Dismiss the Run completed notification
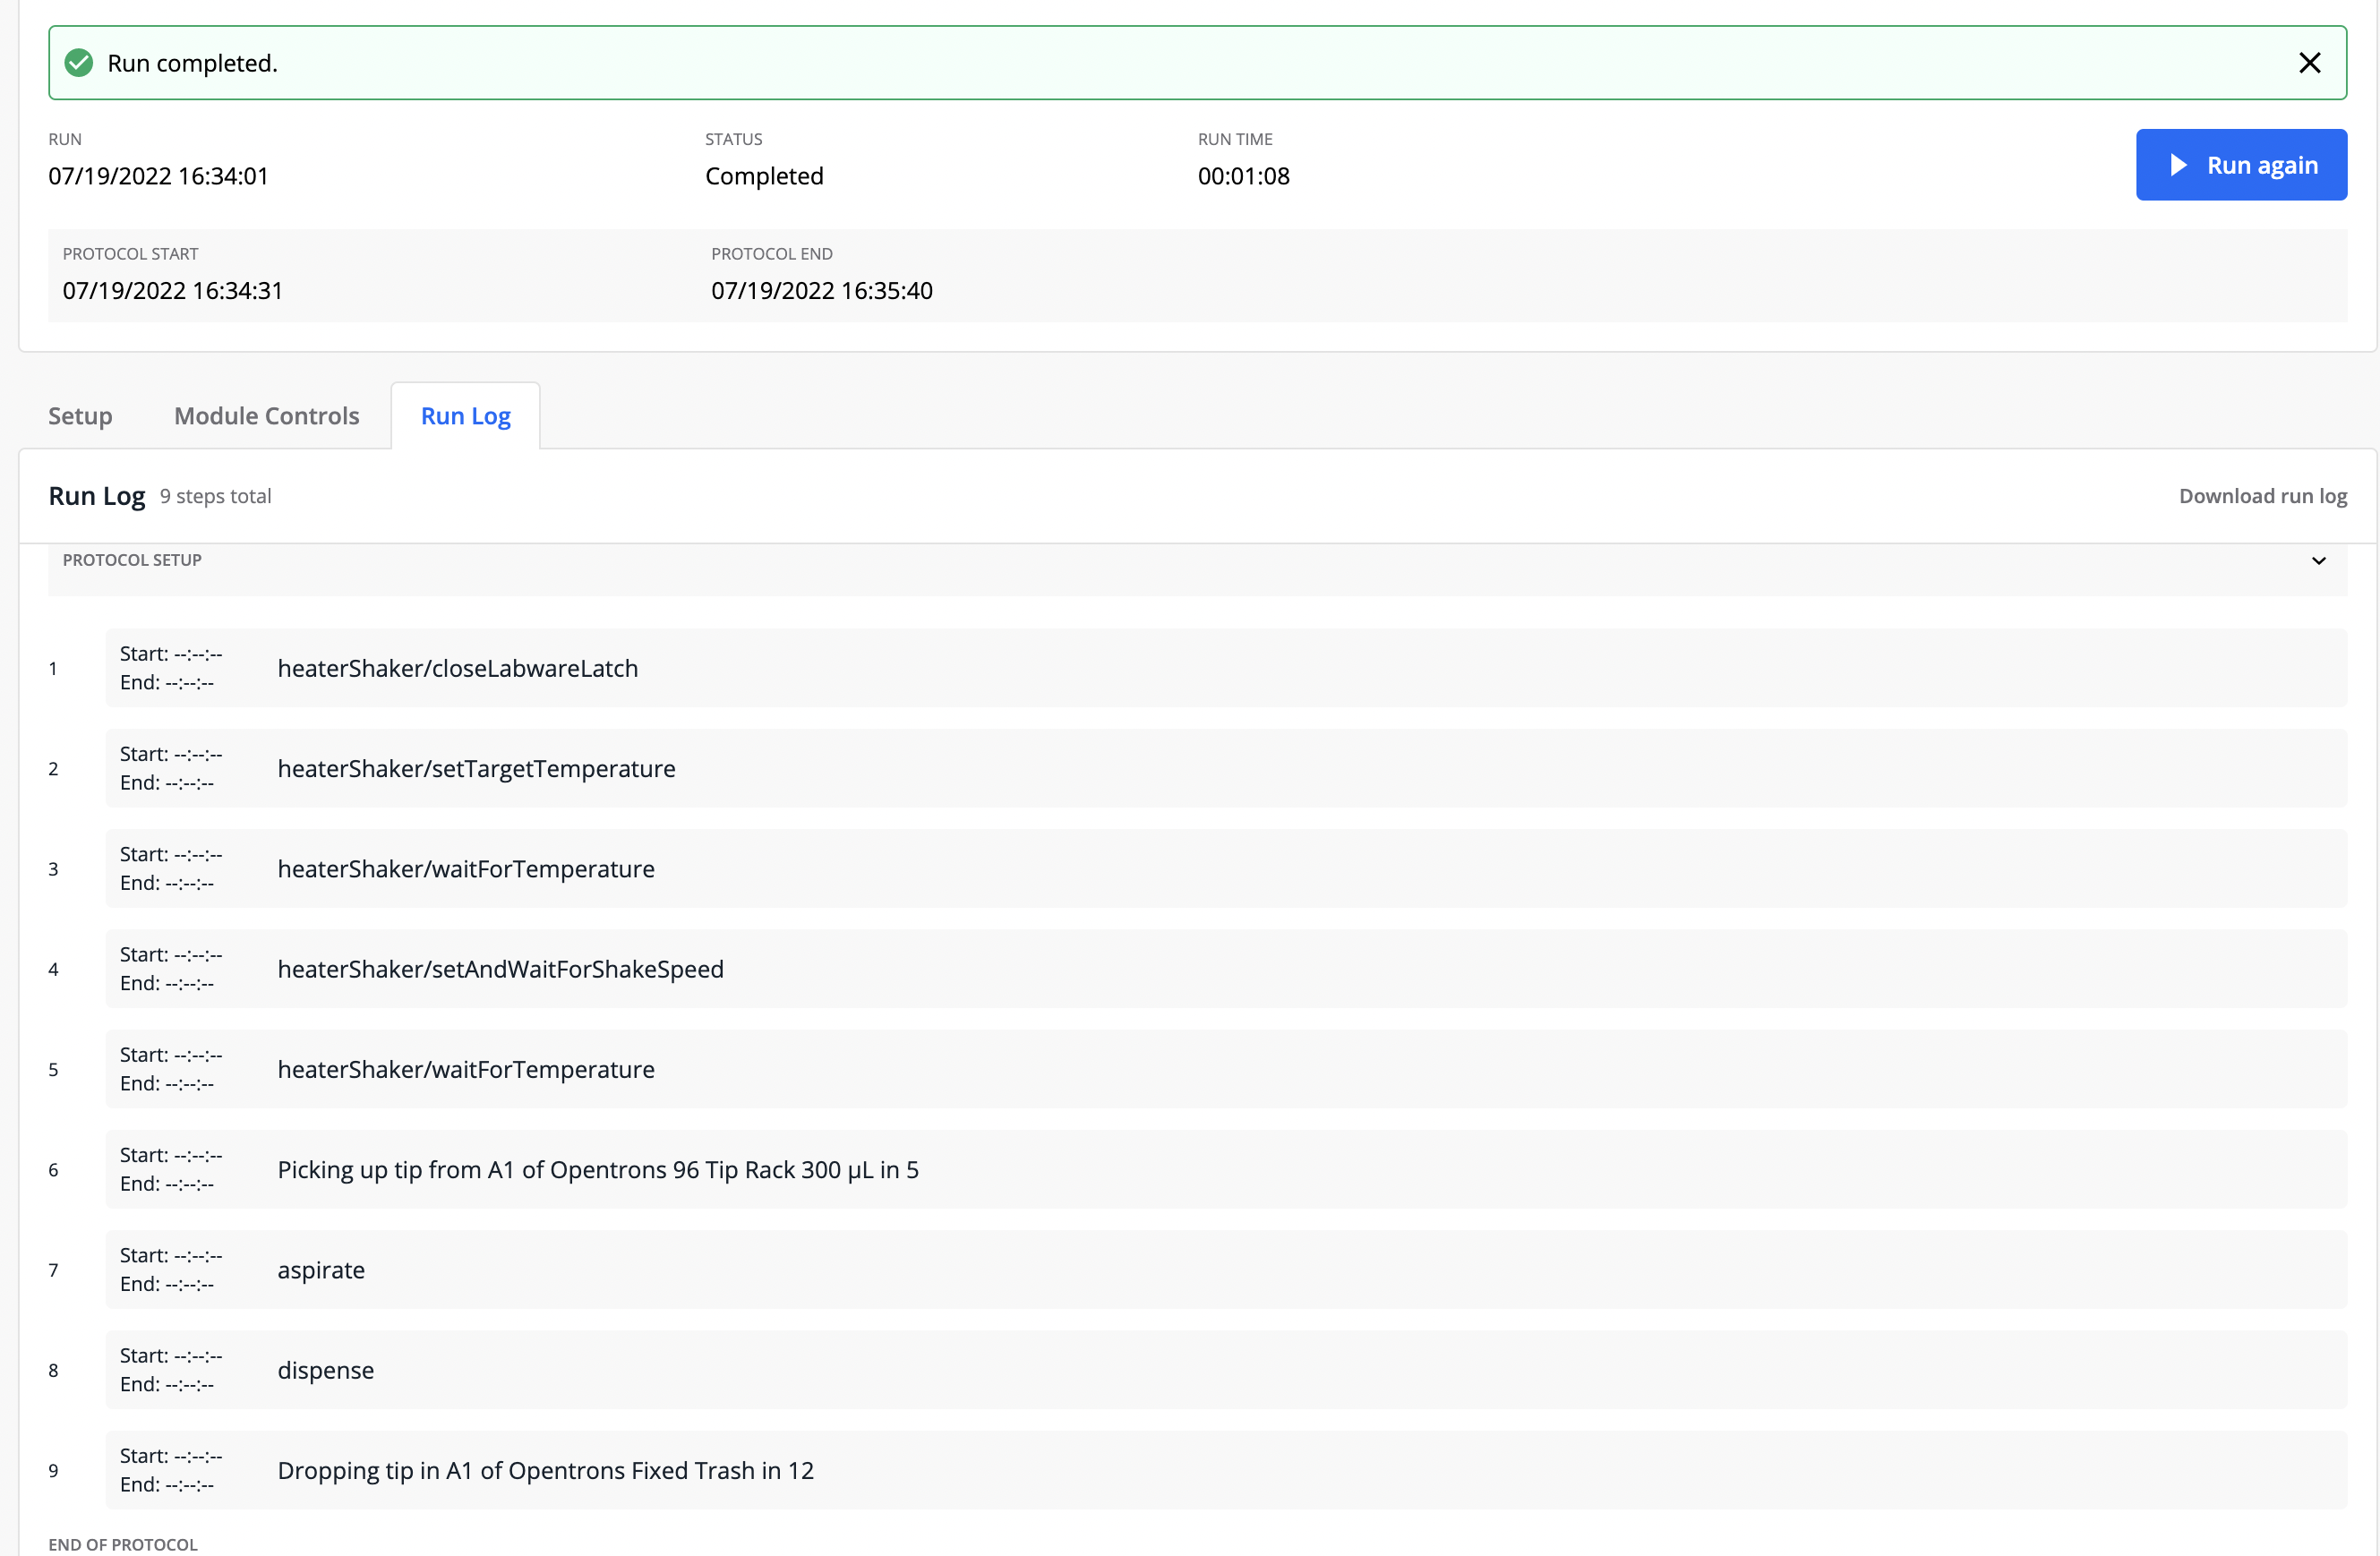 [x=2310, y=62]
